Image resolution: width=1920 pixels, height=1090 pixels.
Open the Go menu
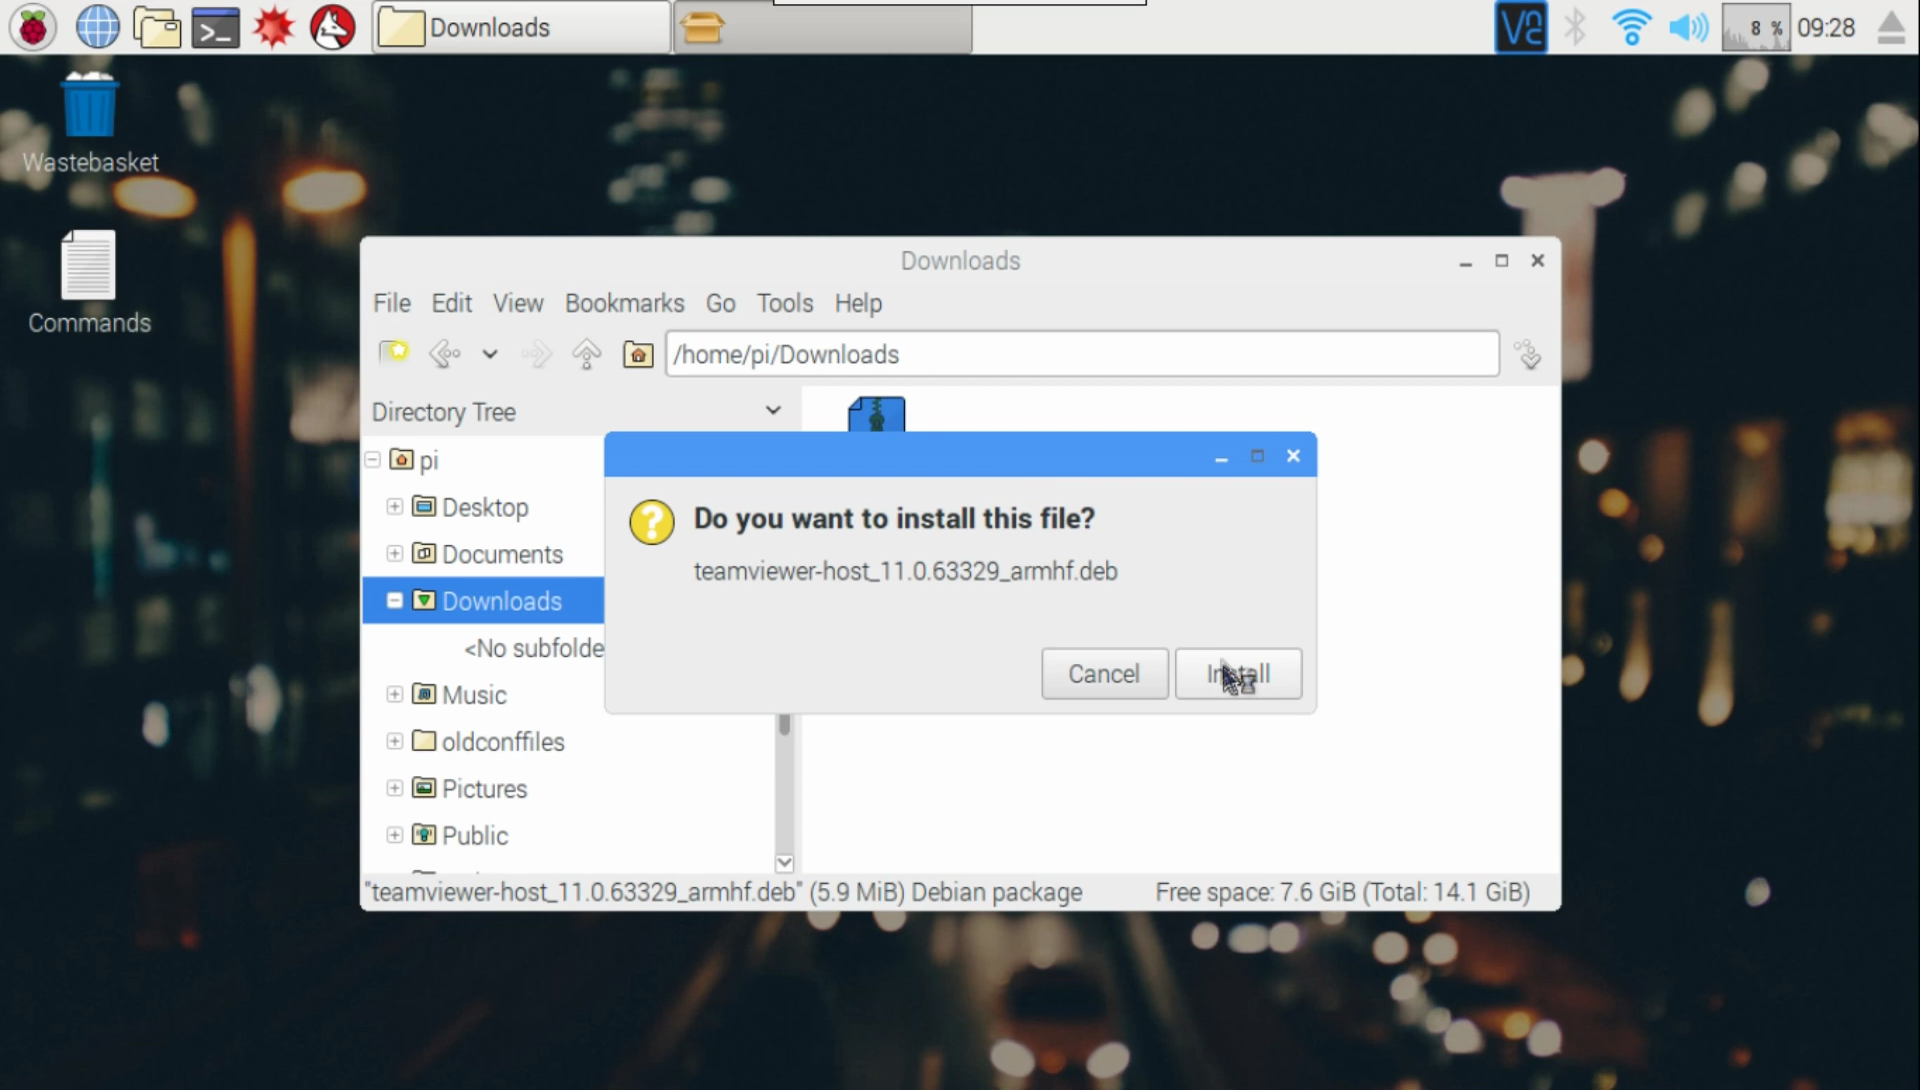click(x=721, y=303)
